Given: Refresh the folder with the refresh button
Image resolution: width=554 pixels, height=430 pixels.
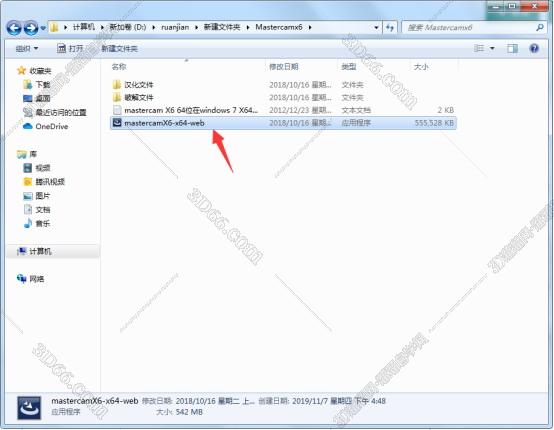Looking at the screenshot, I should click(x=390, y=27).
